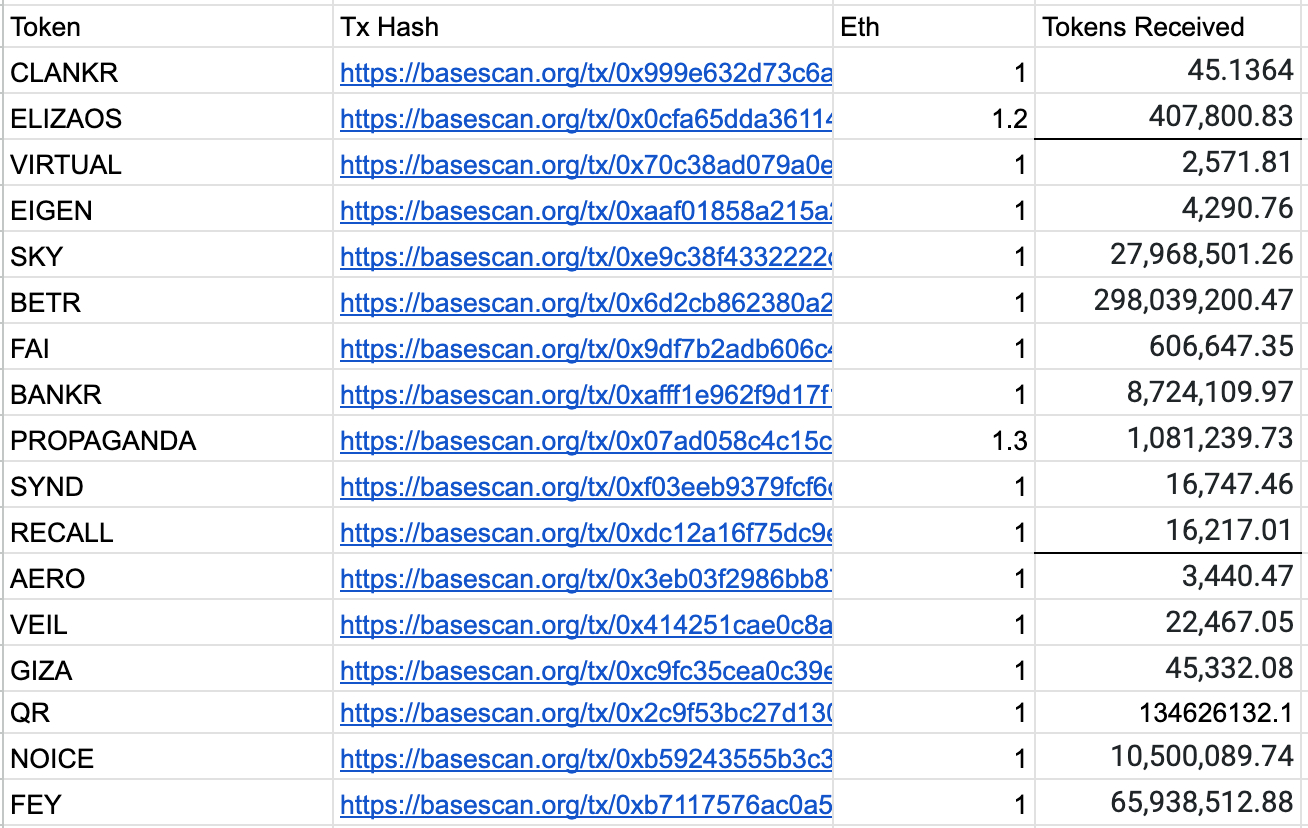This screenshot has height=828, width=1308.
Task: Follow the VIRTUAL basescan tx link
Action: tap(586, 165)
